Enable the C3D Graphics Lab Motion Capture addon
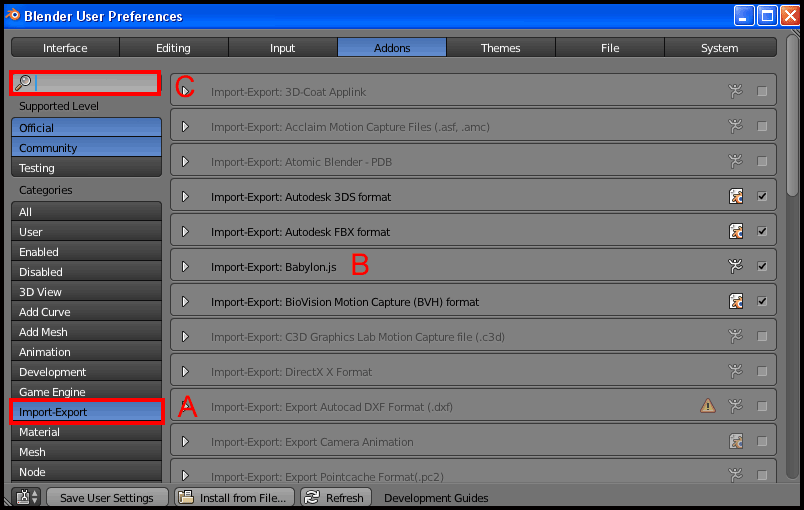This screenshot has width=804, height=510. 762,336
